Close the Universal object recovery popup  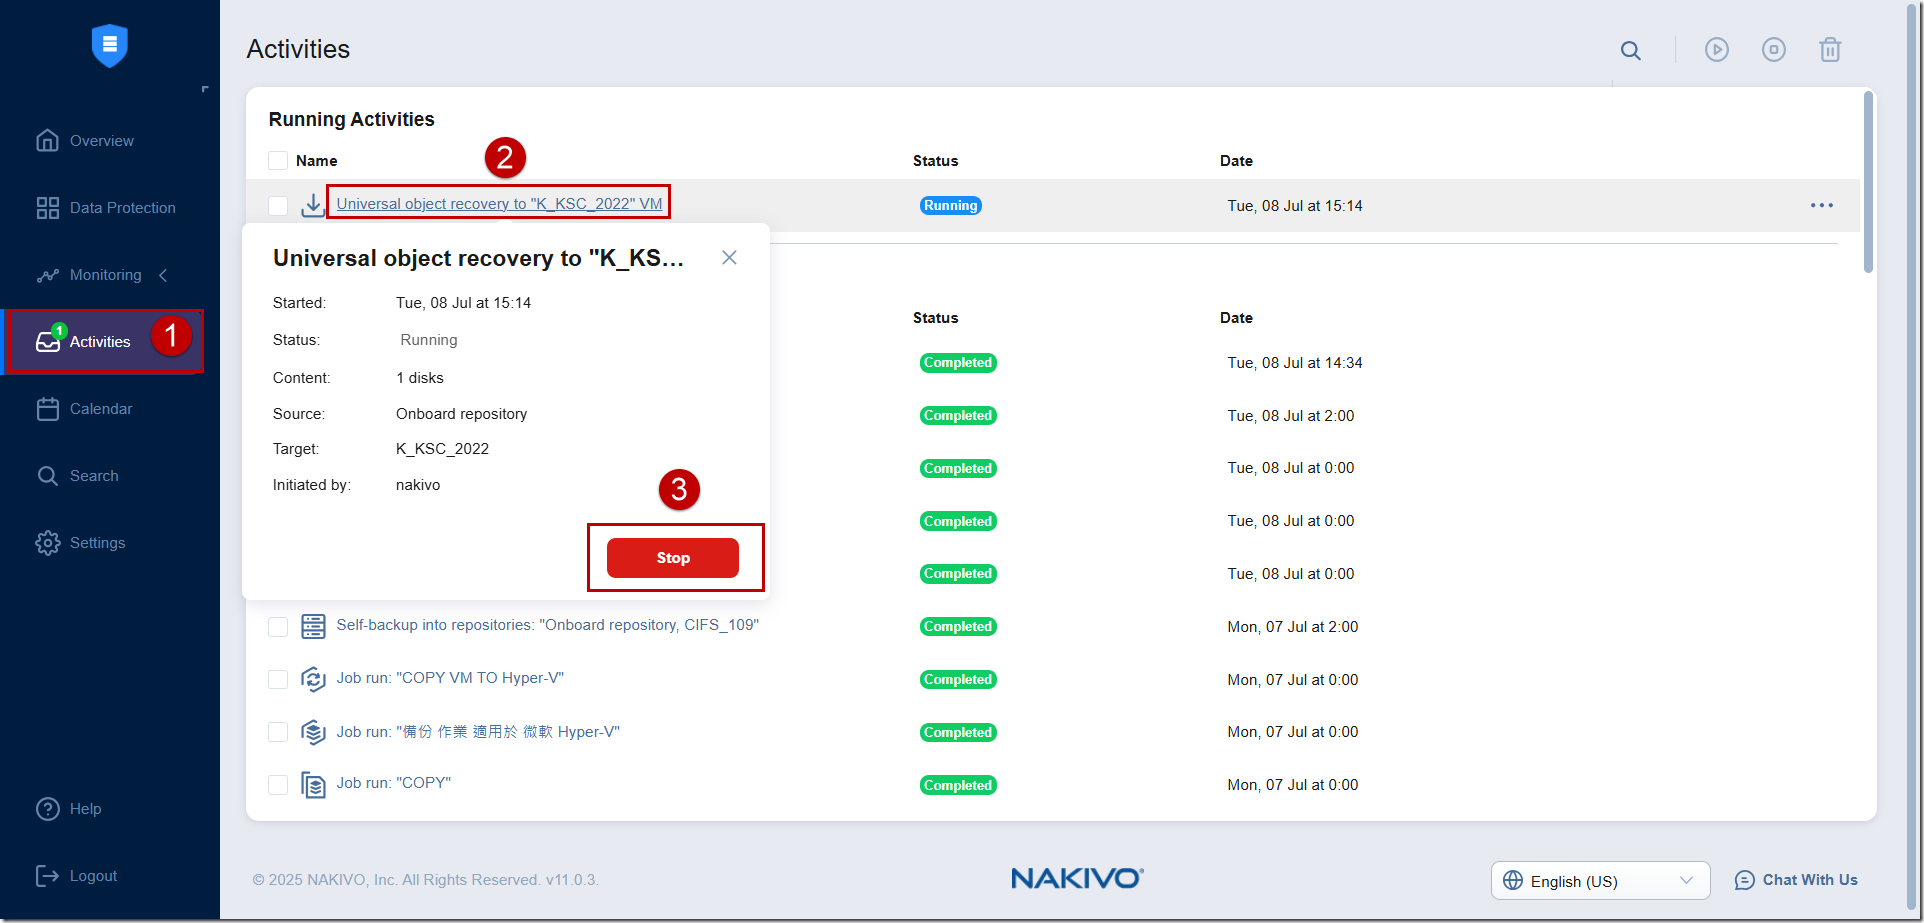(729, 258)
